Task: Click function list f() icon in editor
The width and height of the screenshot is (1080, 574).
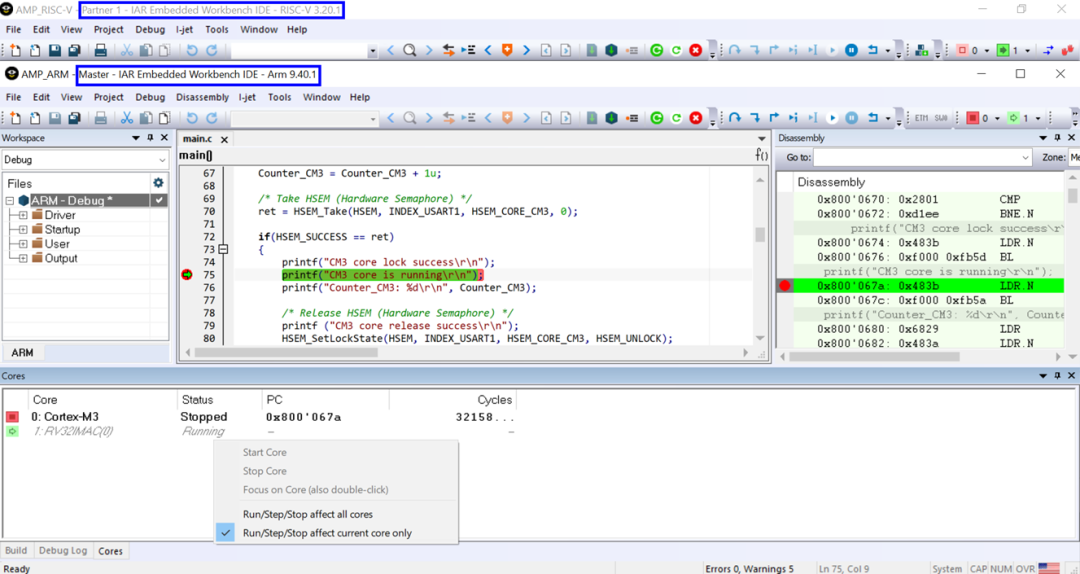Action: tap(761, 155)
